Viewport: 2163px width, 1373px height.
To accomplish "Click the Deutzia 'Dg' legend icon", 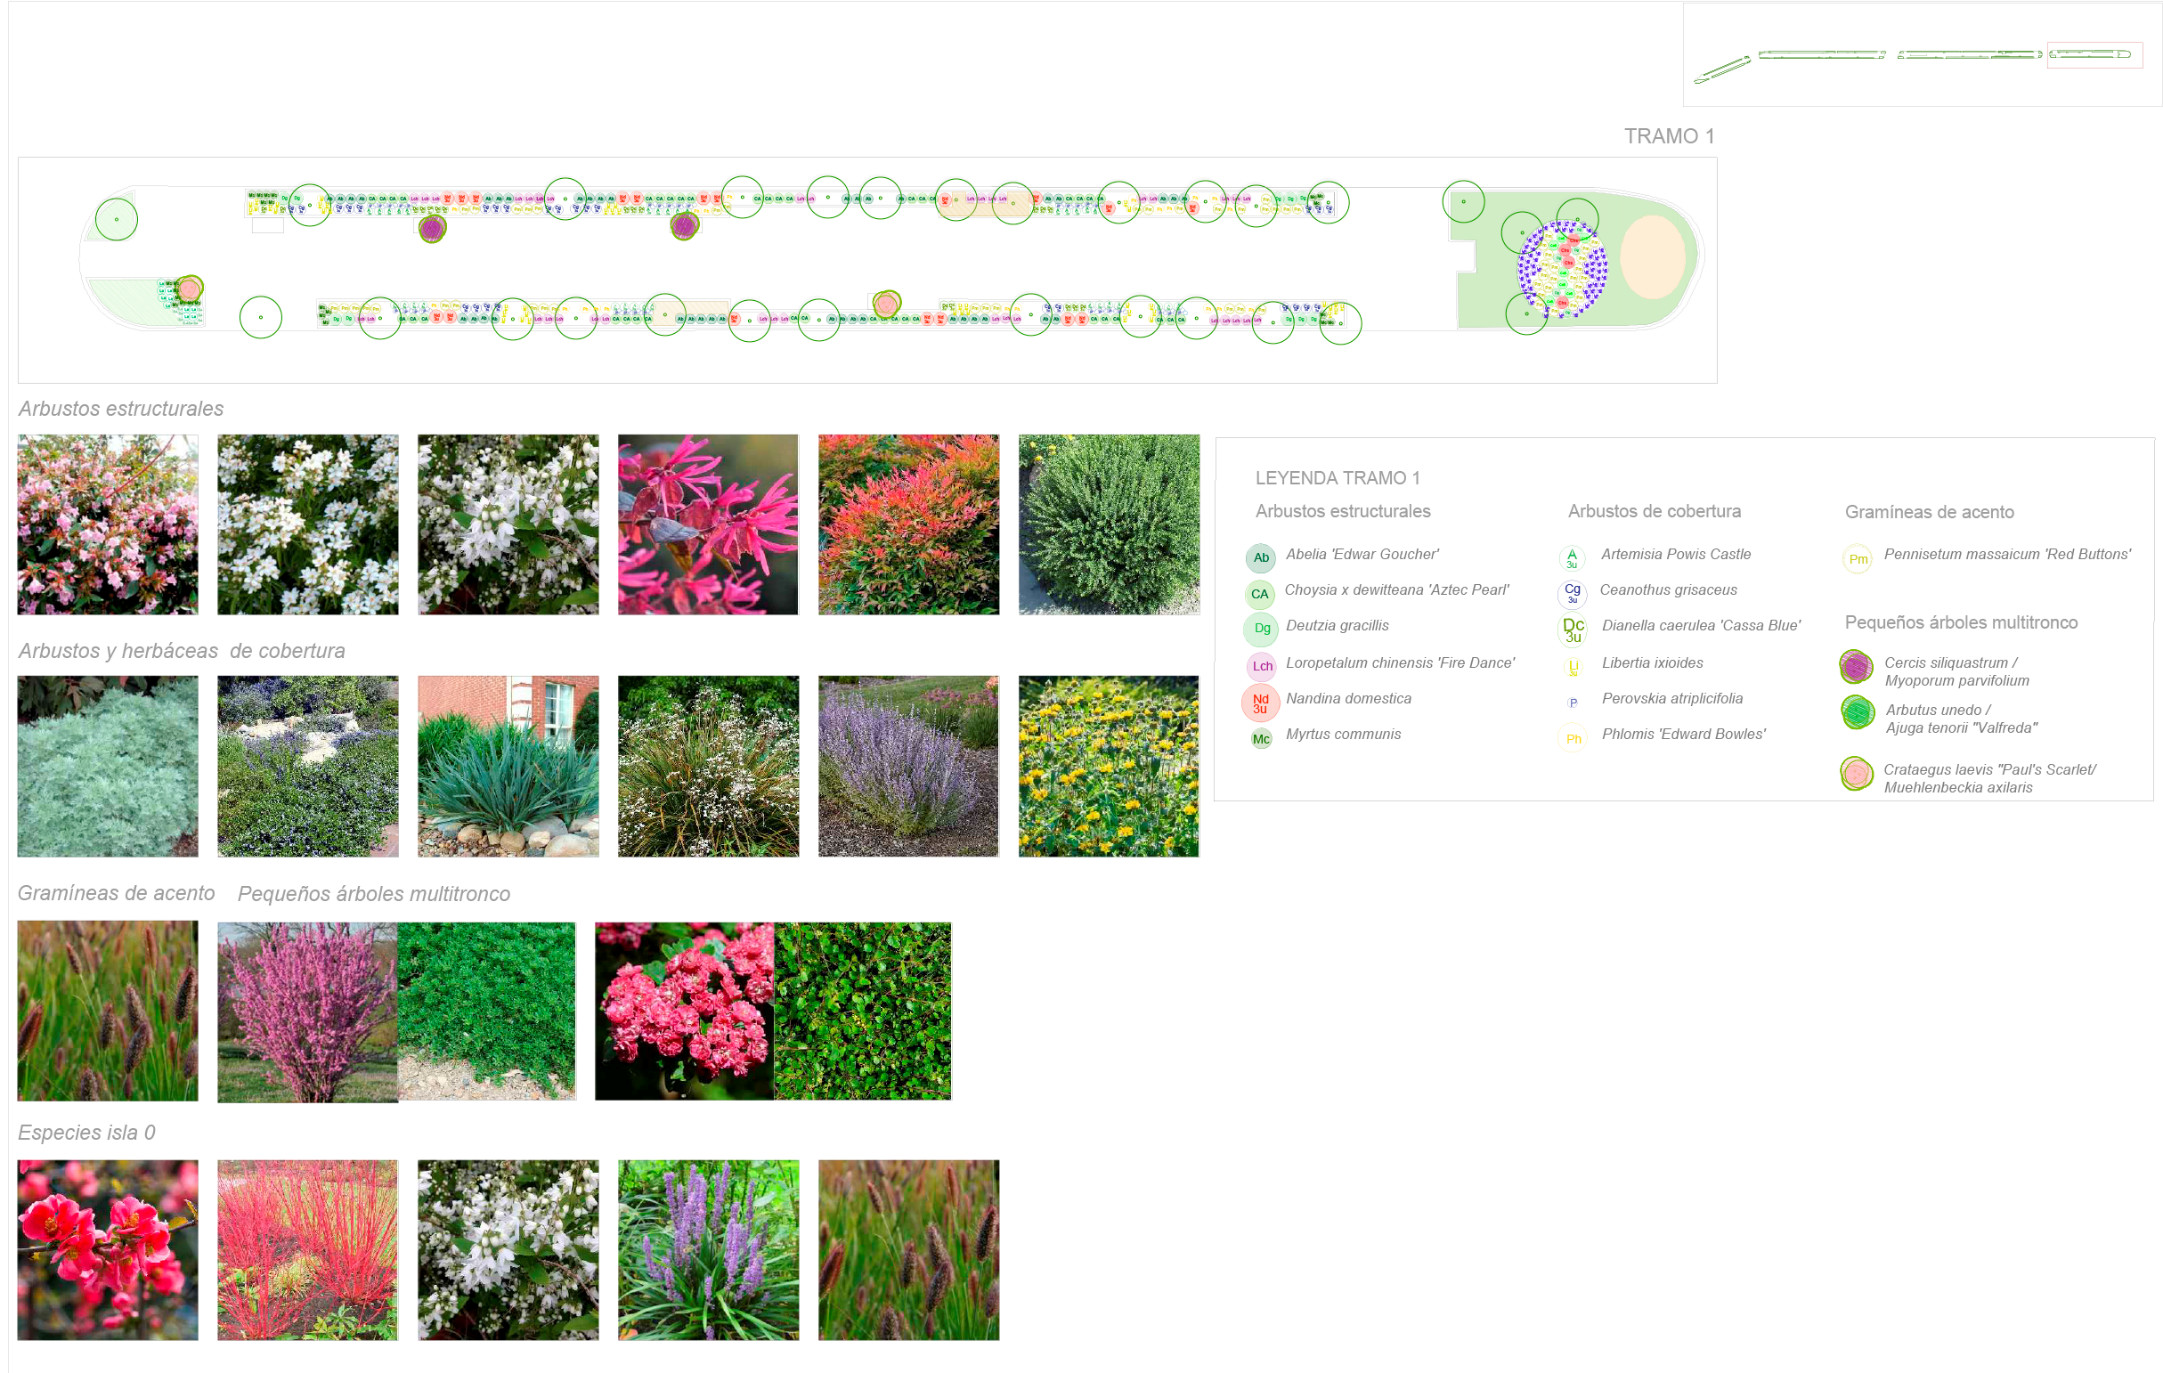I will click(x=1262, y=629).
